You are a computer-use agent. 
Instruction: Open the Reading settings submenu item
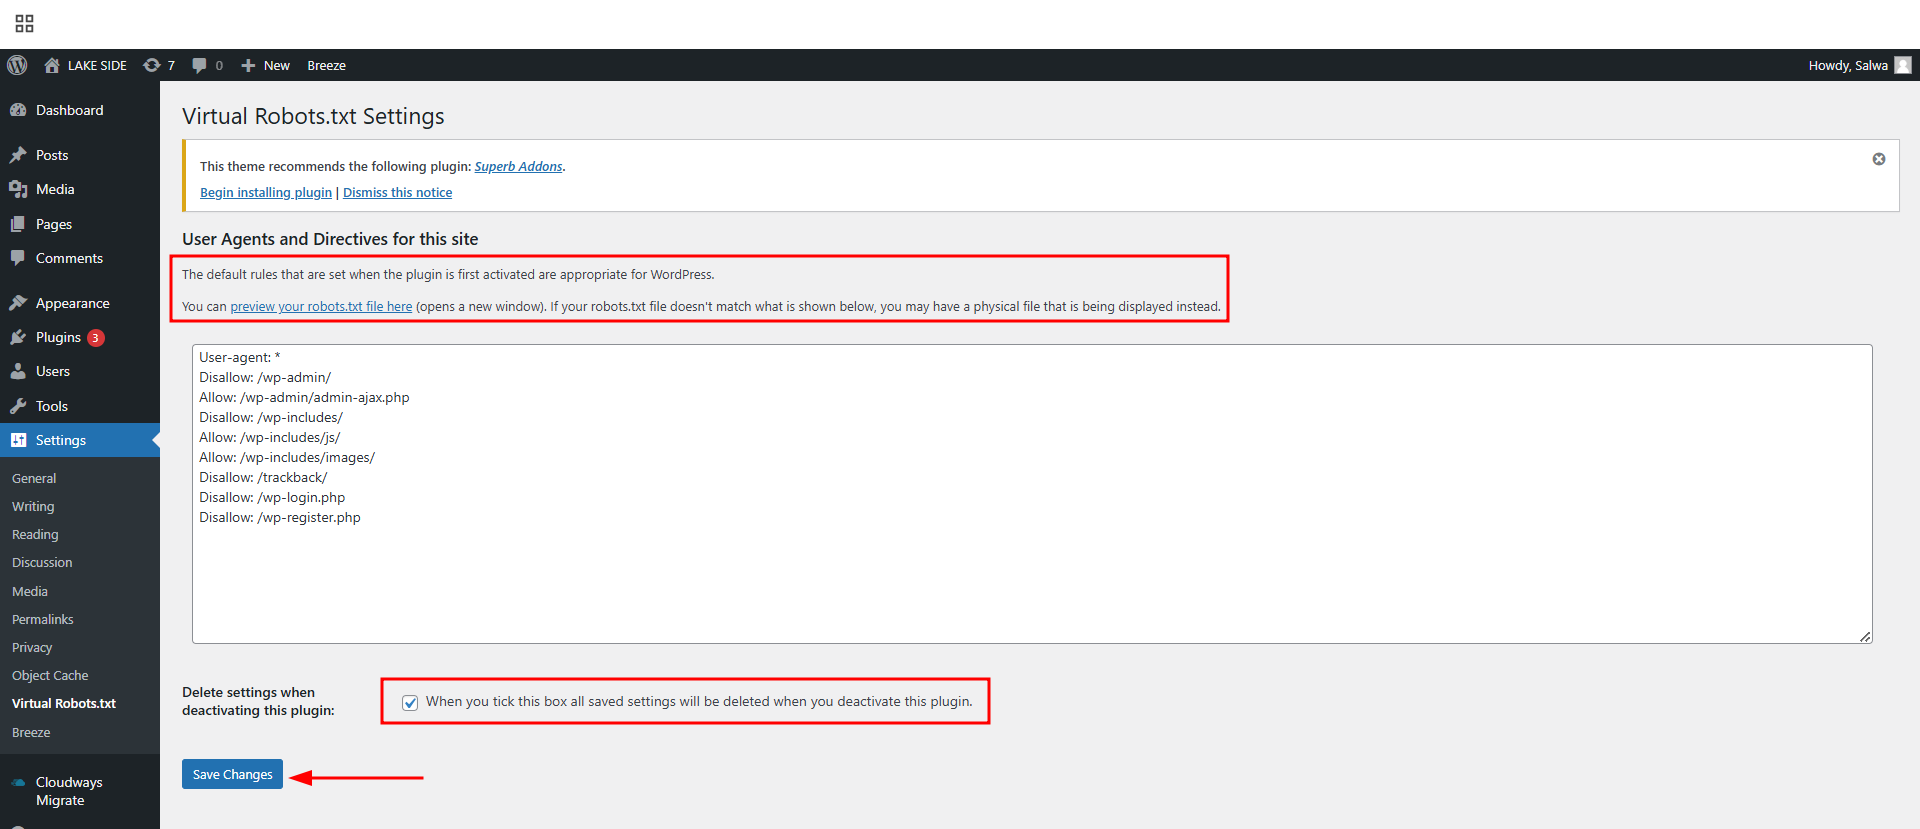35,535
